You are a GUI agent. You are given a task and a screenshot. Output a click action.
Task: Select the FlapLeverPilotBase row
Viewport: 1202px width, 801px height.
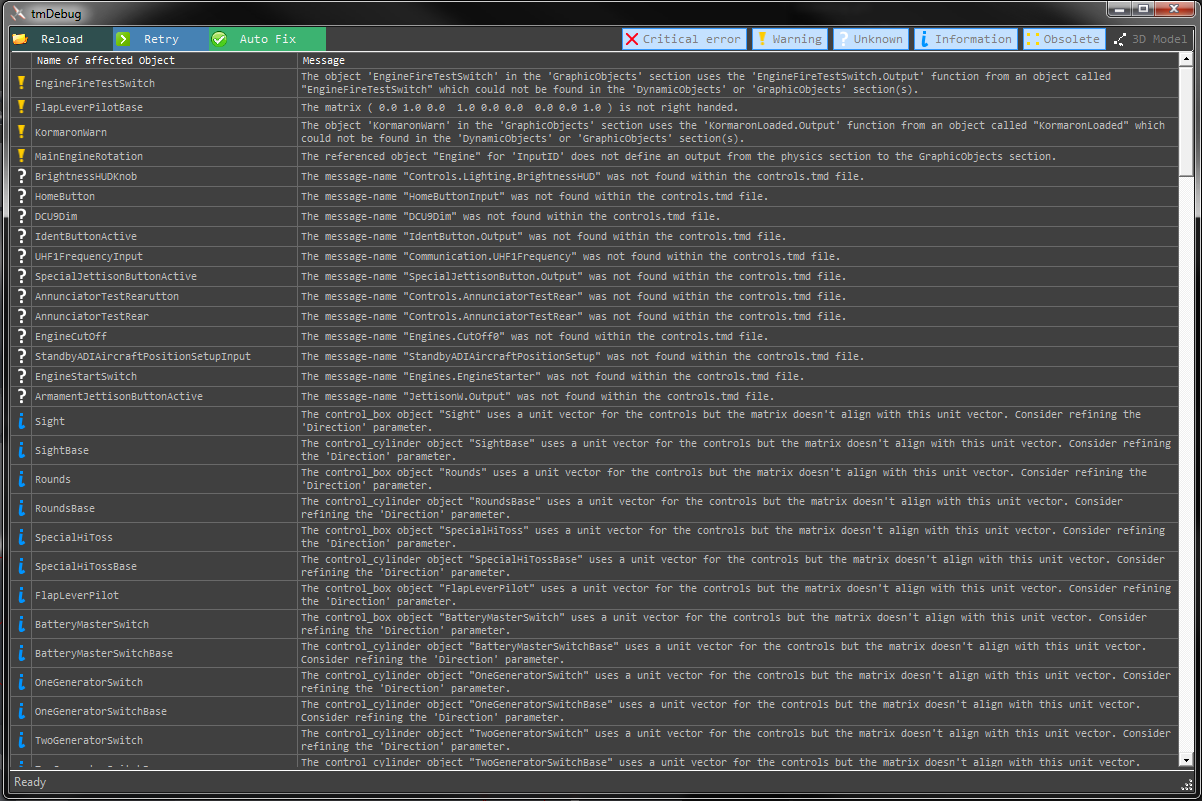[150, 107]
